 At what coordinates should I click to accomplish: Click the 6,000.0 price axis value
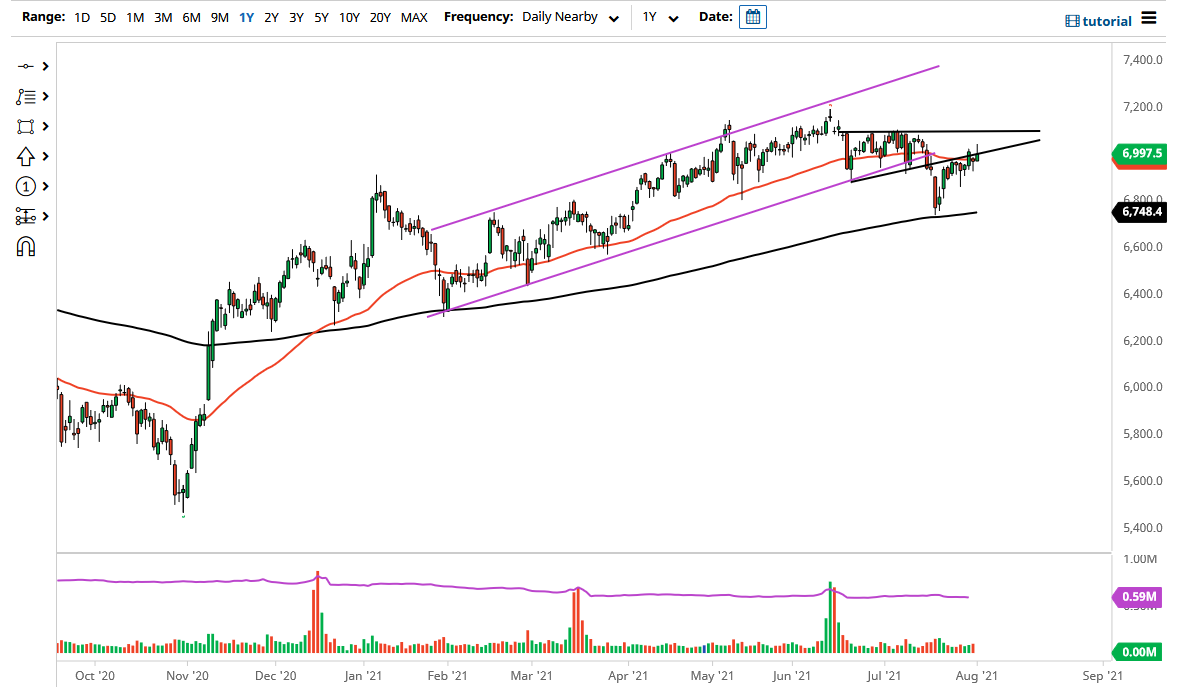[x=1142, y=388]
